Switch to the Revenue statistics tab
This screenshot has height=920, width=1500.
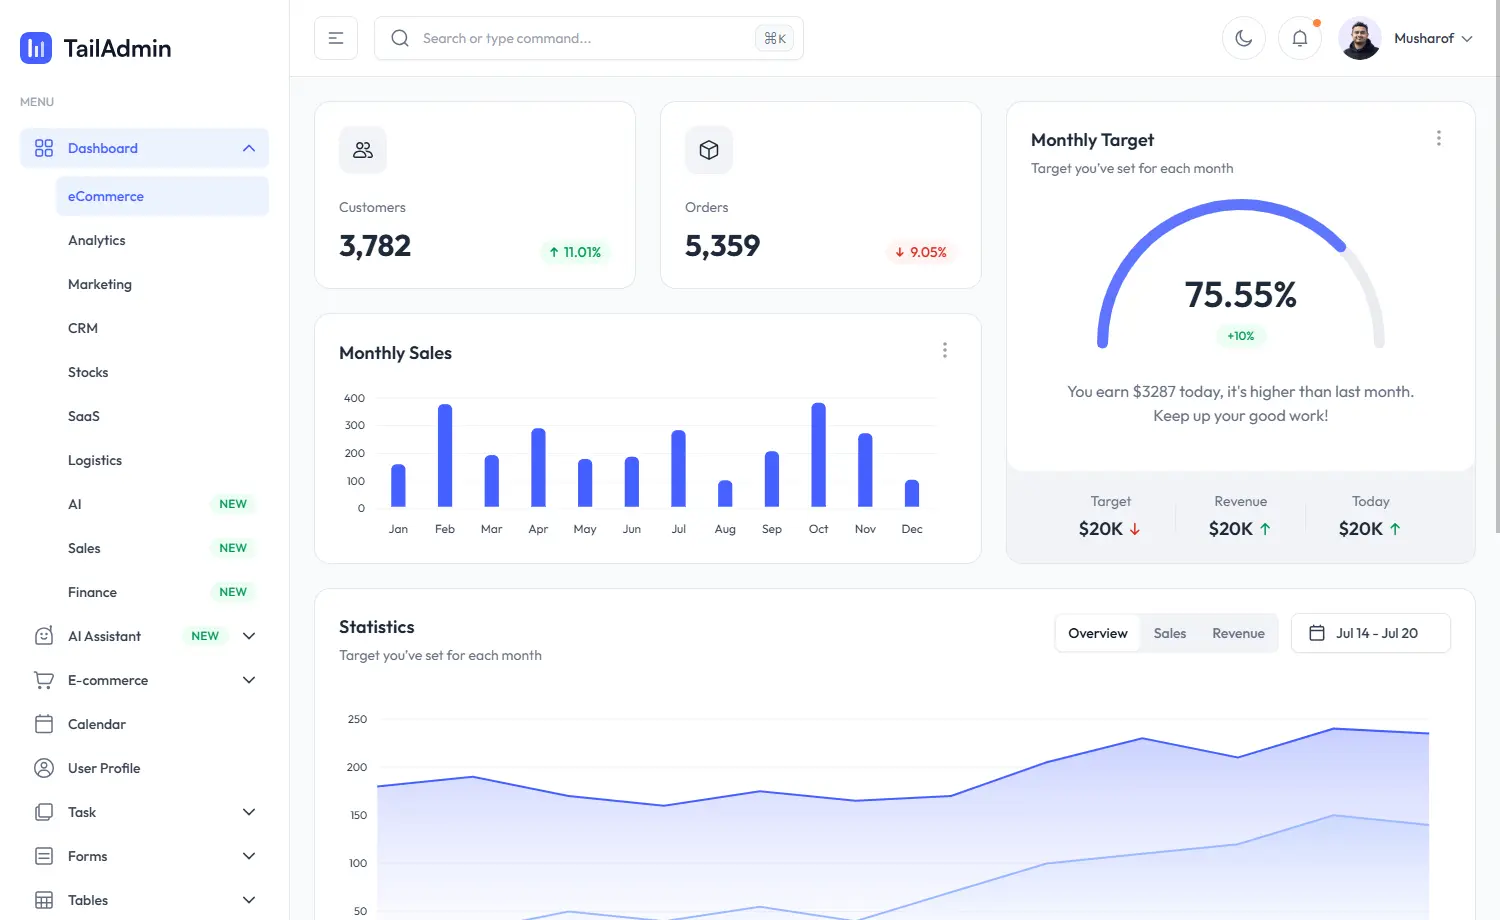pyautogui.click(x=1238, y=633)
